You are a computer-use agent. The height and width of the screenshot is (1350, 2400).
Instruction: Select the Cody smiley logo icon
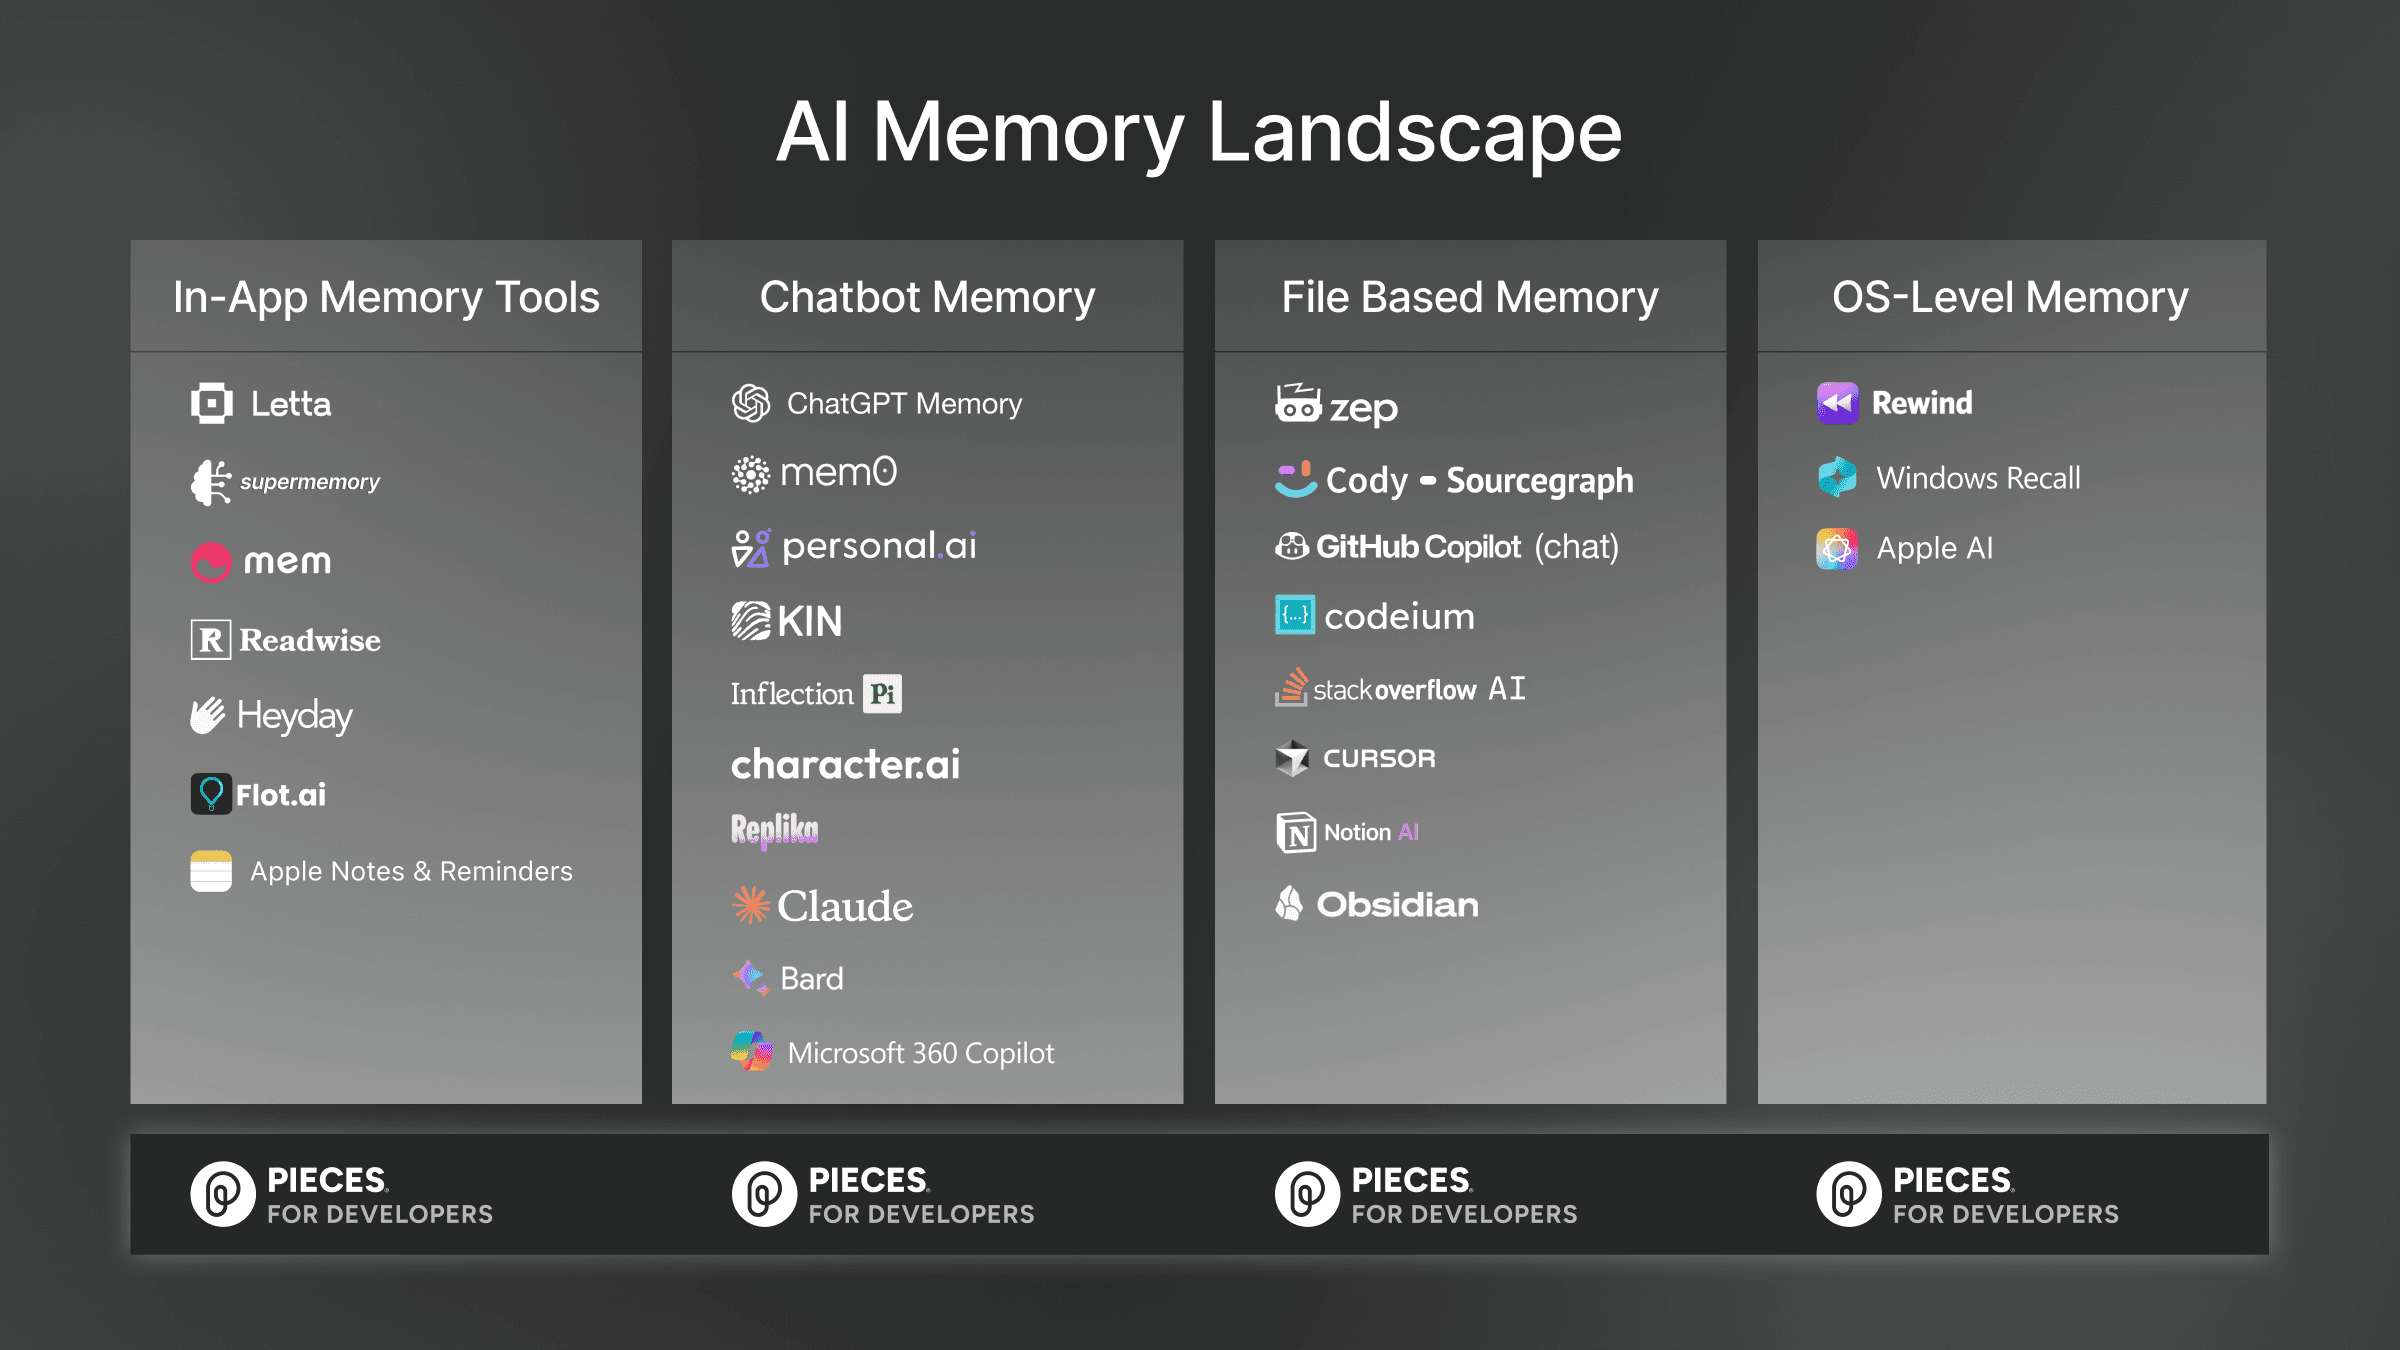click(x=1296, y=479)
